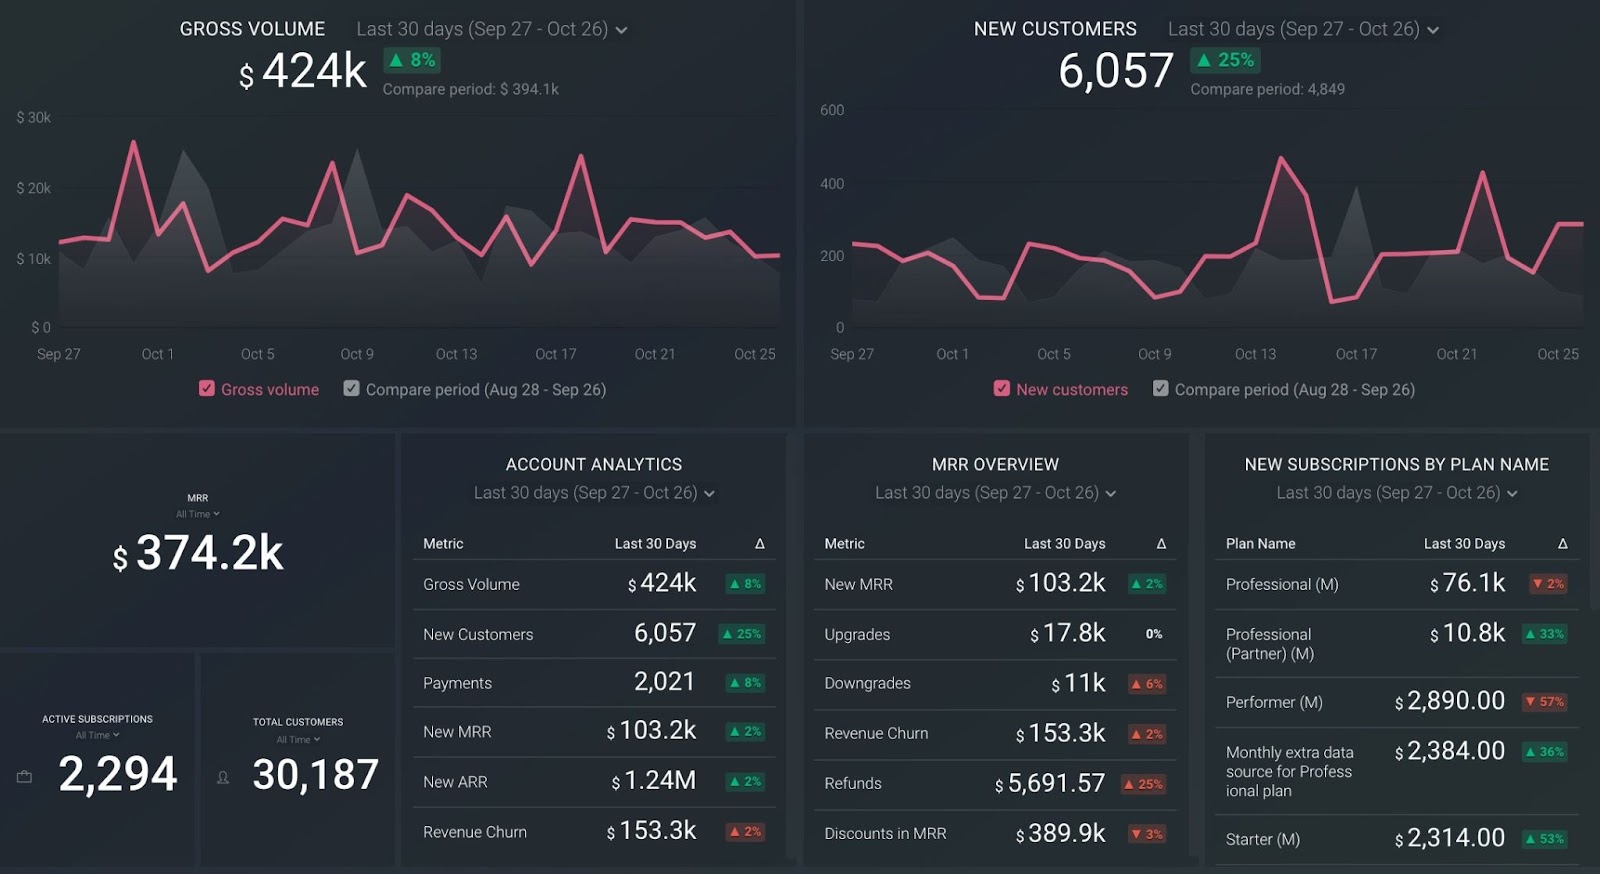Click the 6% badge on Downgrades row
The image size is (1600, 874).
(x=1147, y=684)
